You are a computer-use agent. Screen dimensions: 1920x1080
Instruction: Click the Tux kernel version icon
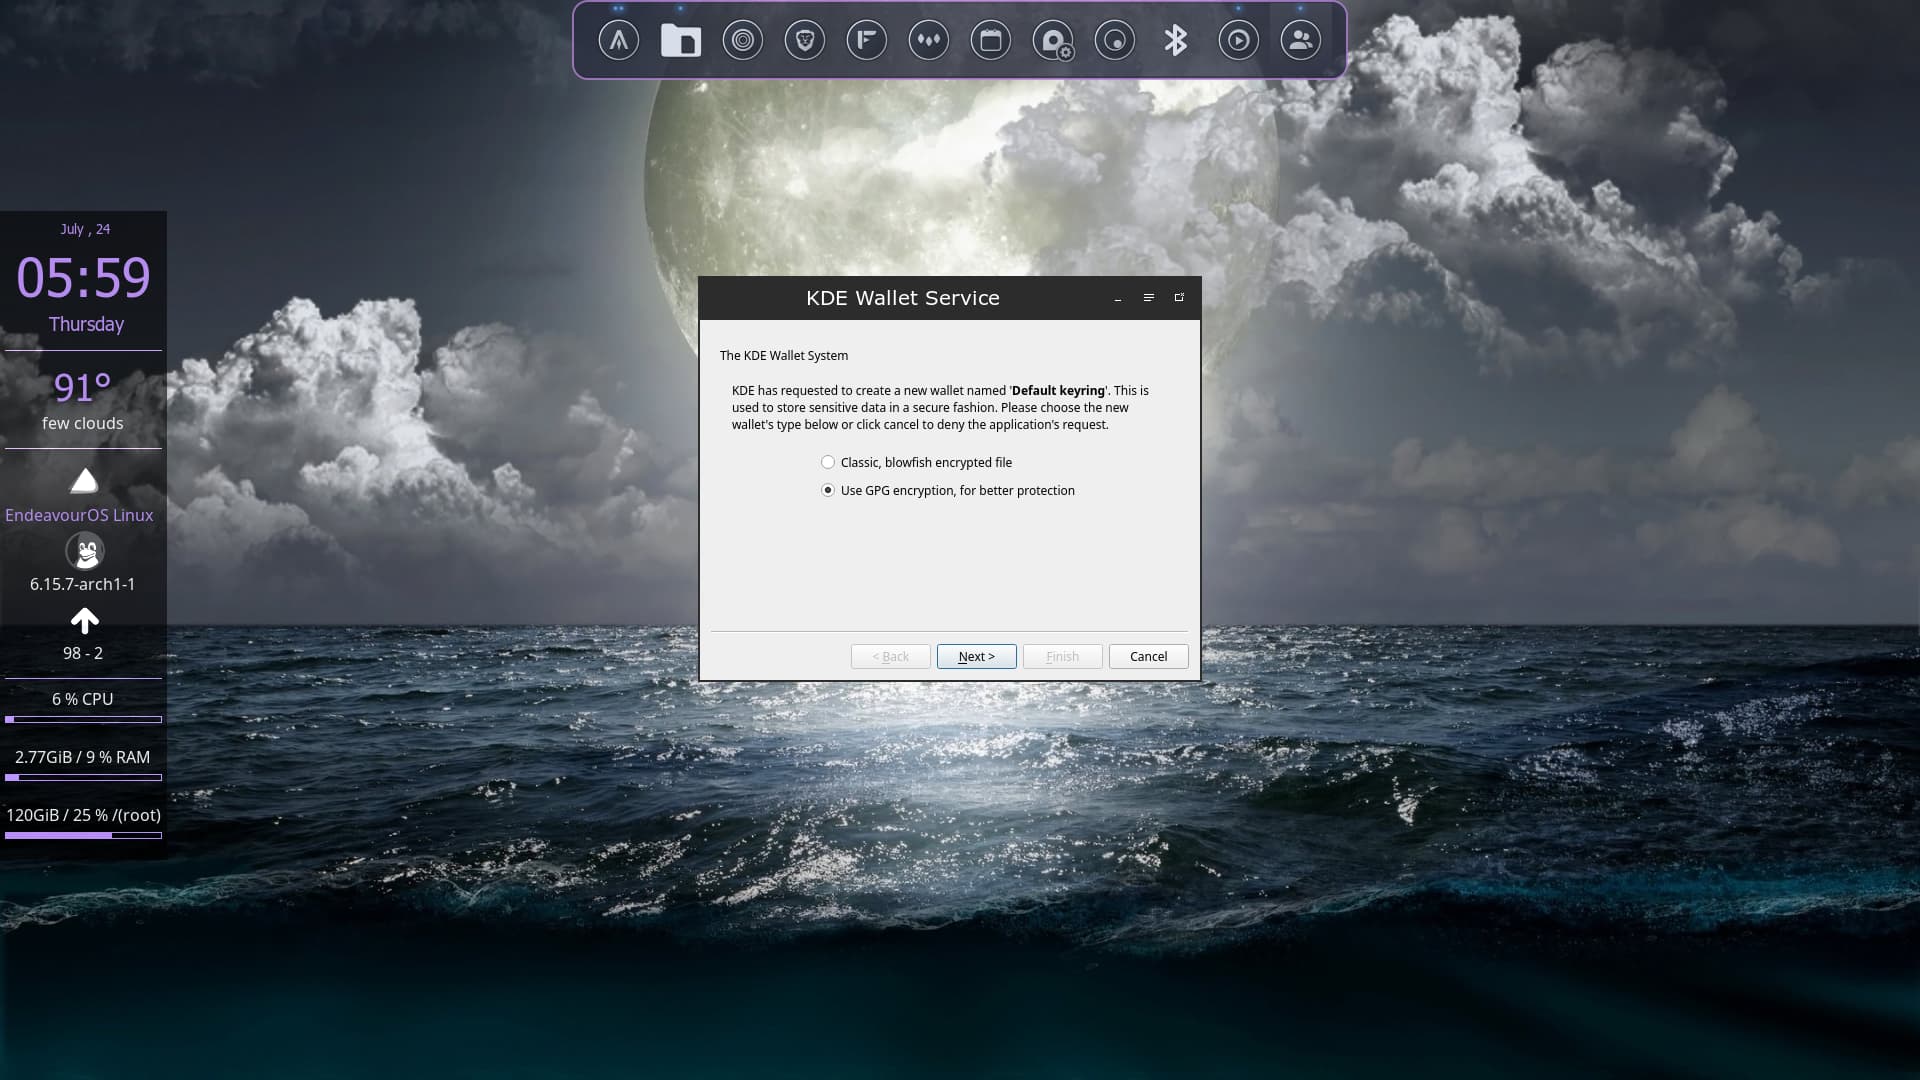(85, 551)
